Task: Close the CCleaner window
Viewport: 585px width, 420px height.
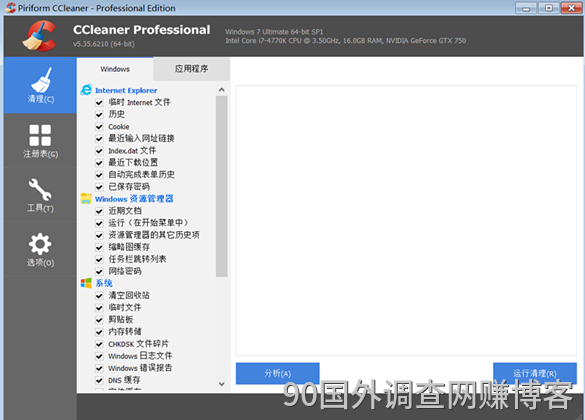Action: (571, 8)
